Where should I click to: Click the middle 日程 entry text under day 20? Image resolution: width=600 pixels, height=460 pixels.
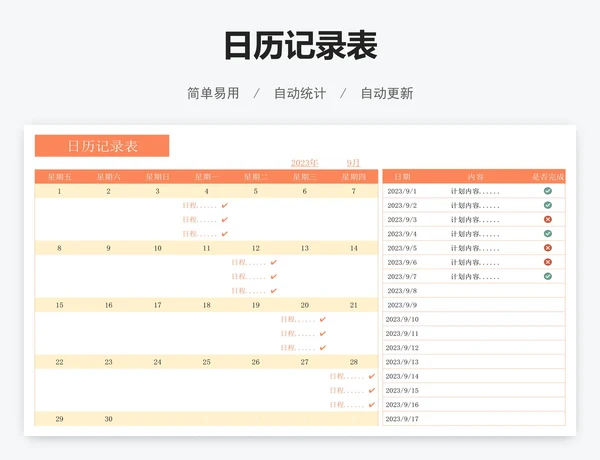[297, 334]
